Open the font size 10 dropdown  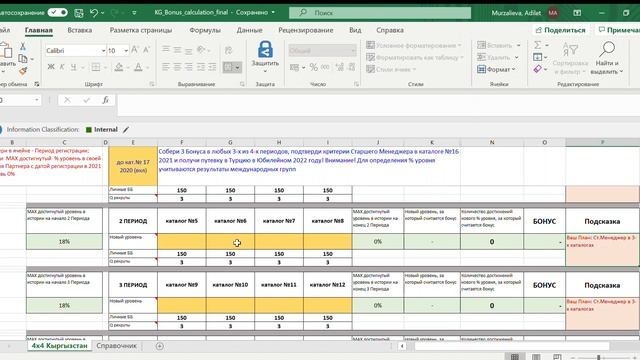(126, 51)
